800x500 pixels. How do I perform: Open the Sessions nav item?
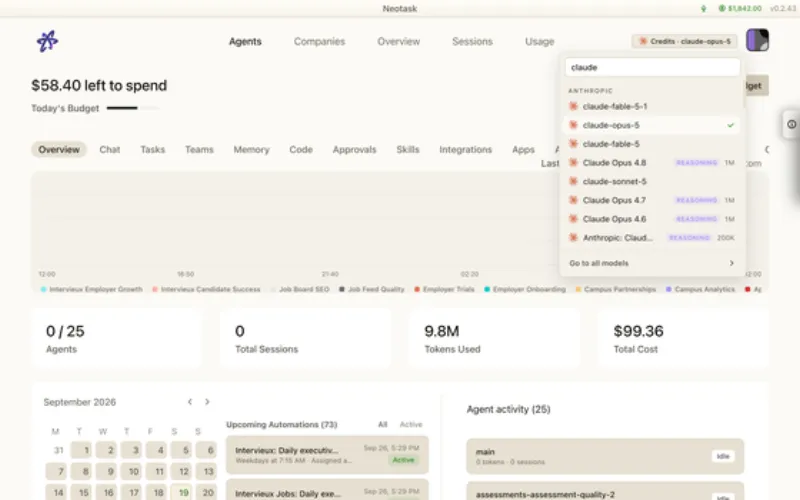(472, 41)
